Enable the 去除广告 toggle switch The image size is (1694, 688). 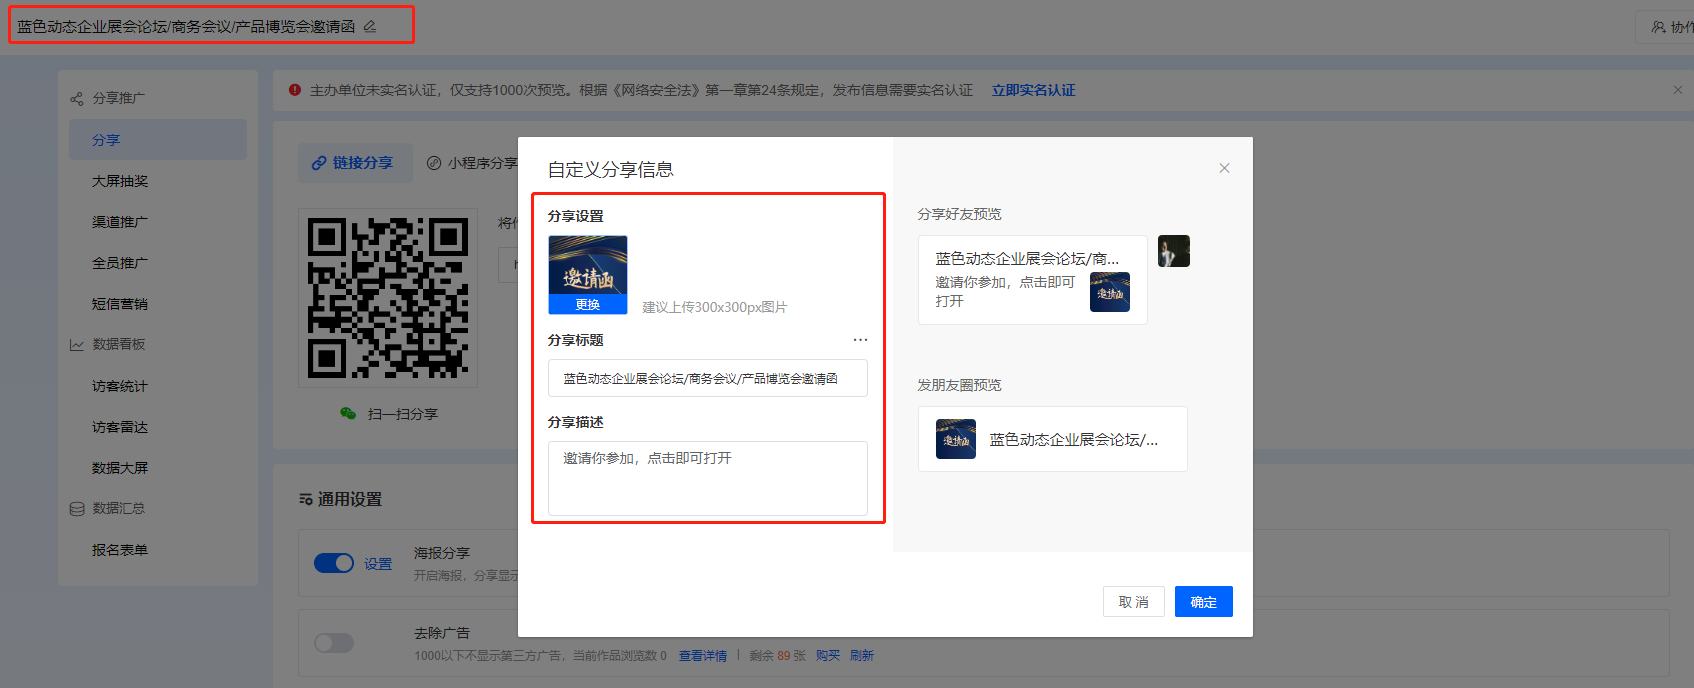tap(334, 642)
